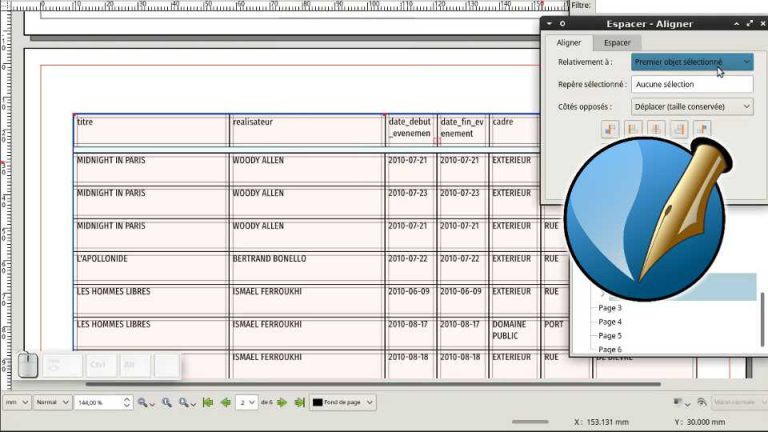
Task: Click the Y: 30.000 mm status readout
Action: click(699, 422)
